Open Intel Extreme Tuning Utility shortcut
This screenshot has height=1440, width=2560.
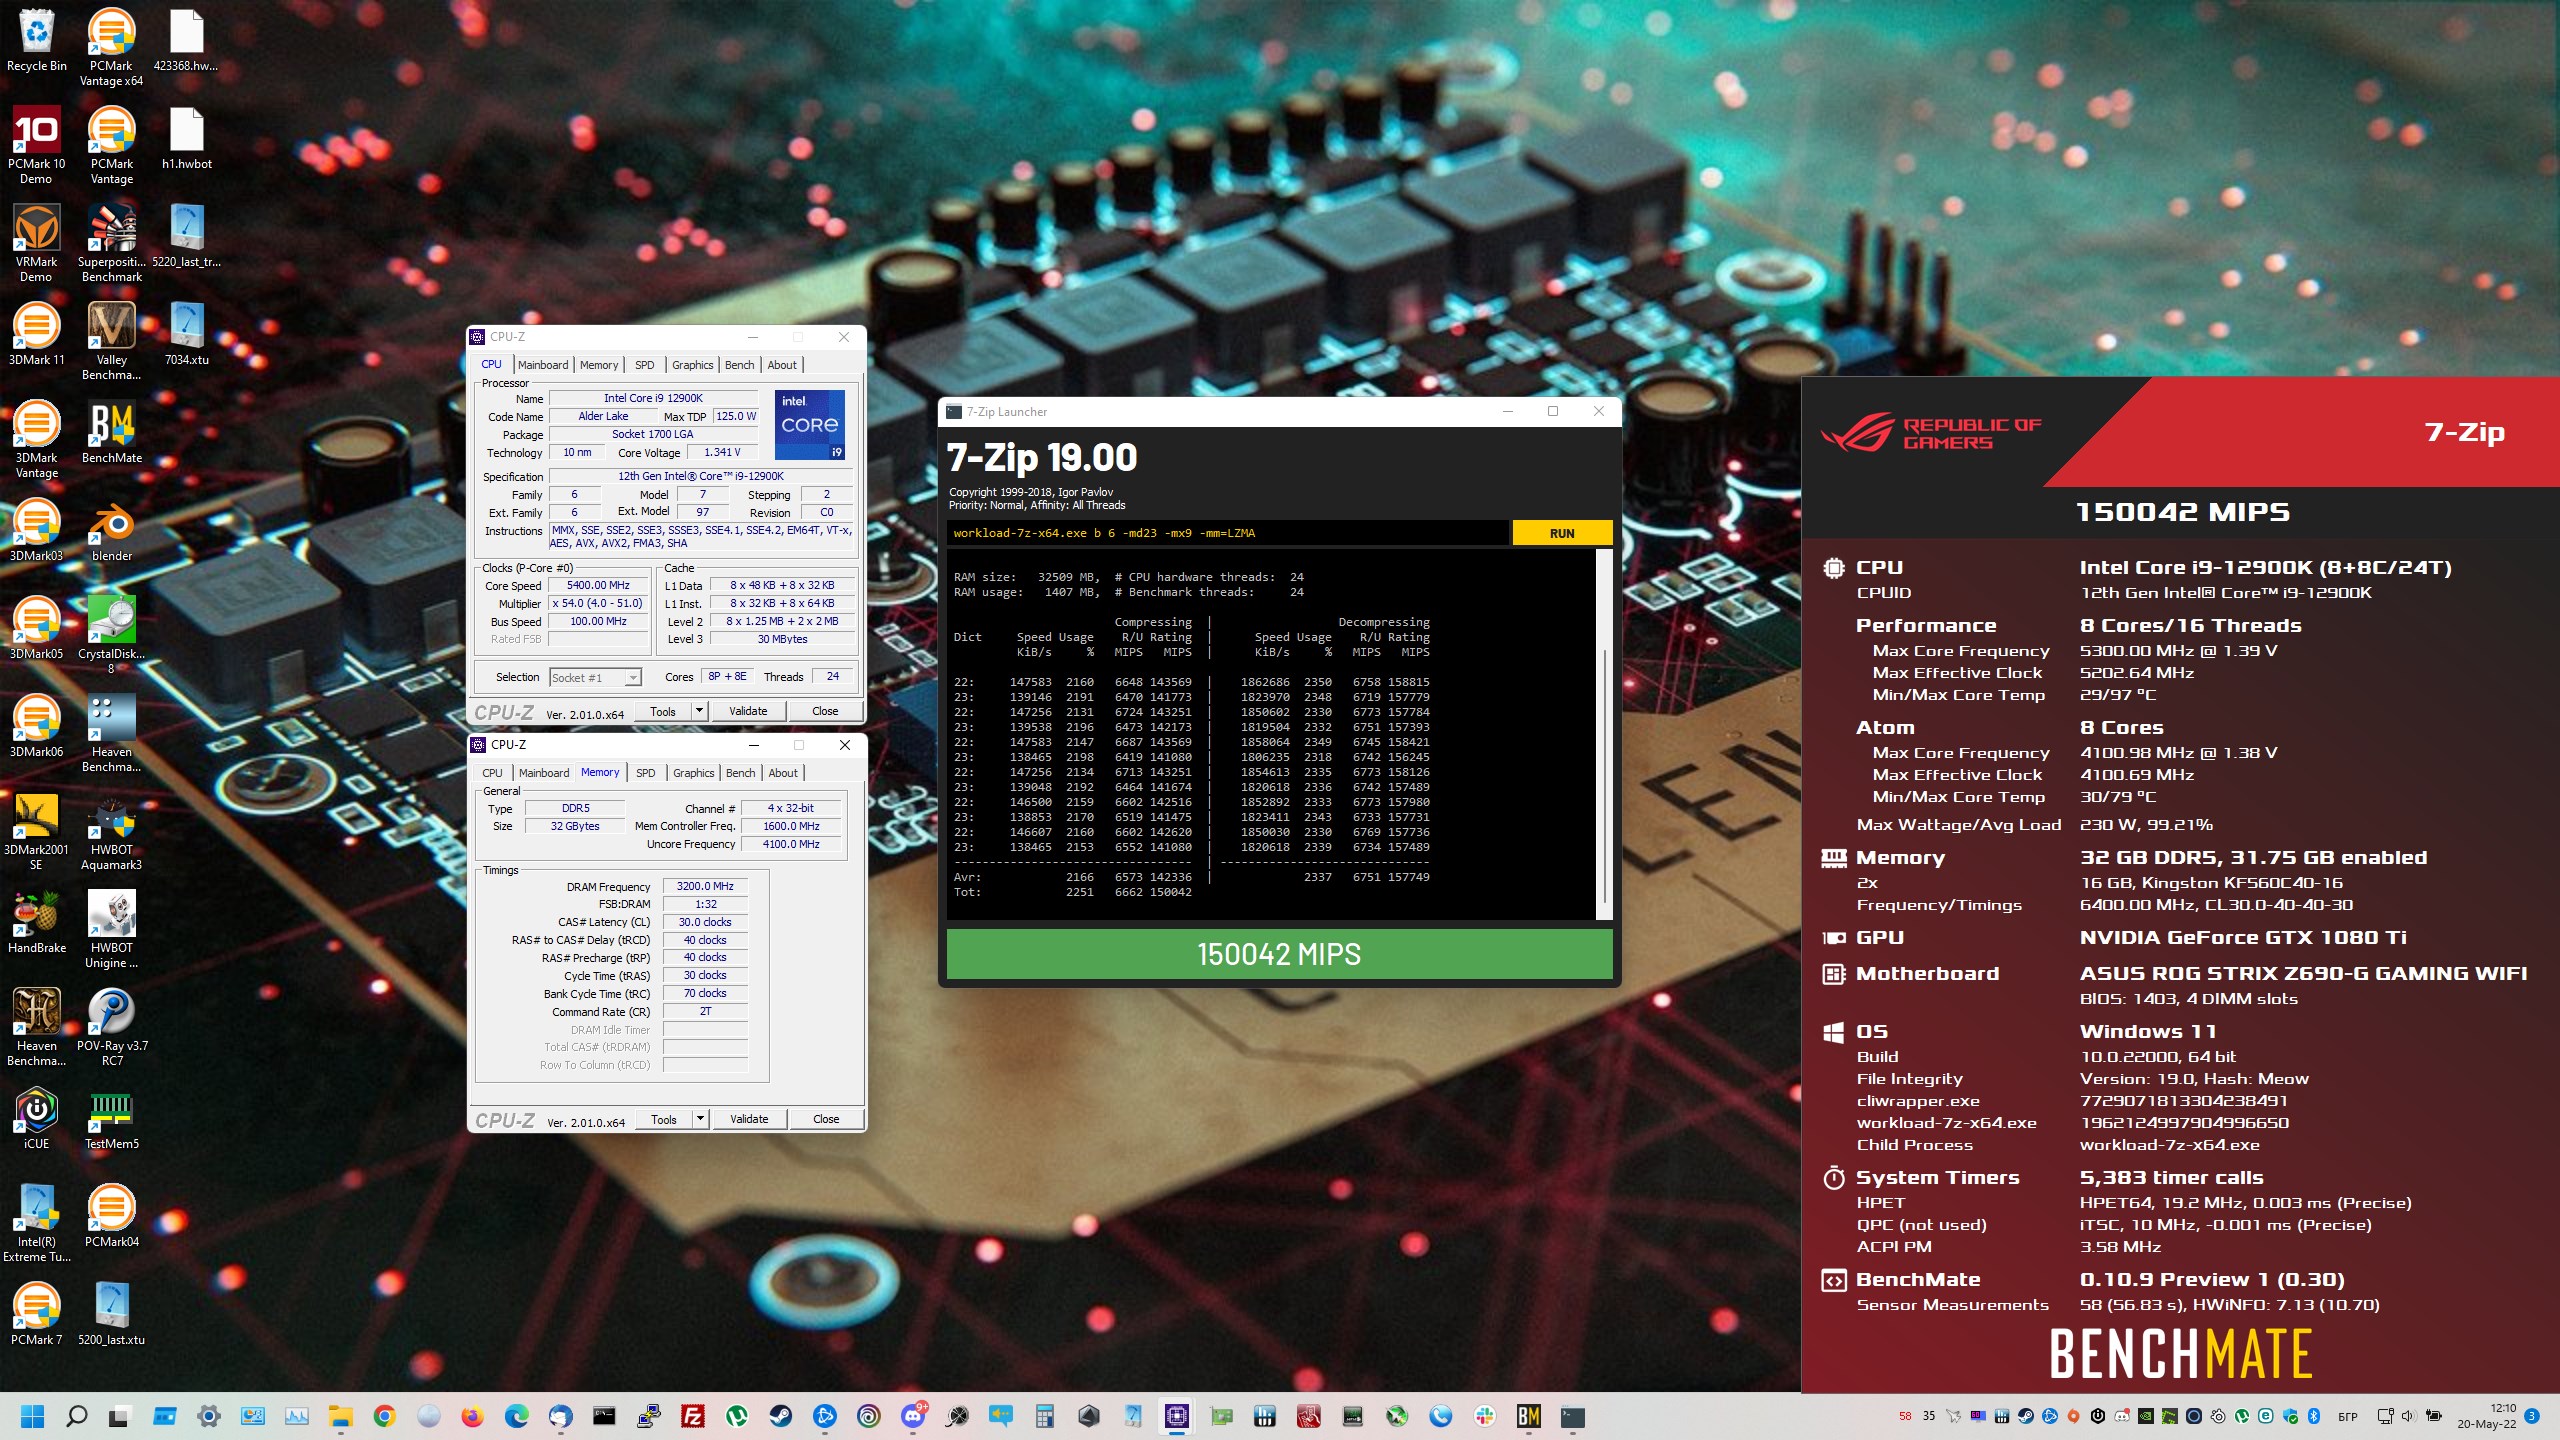coord(36,1223)
